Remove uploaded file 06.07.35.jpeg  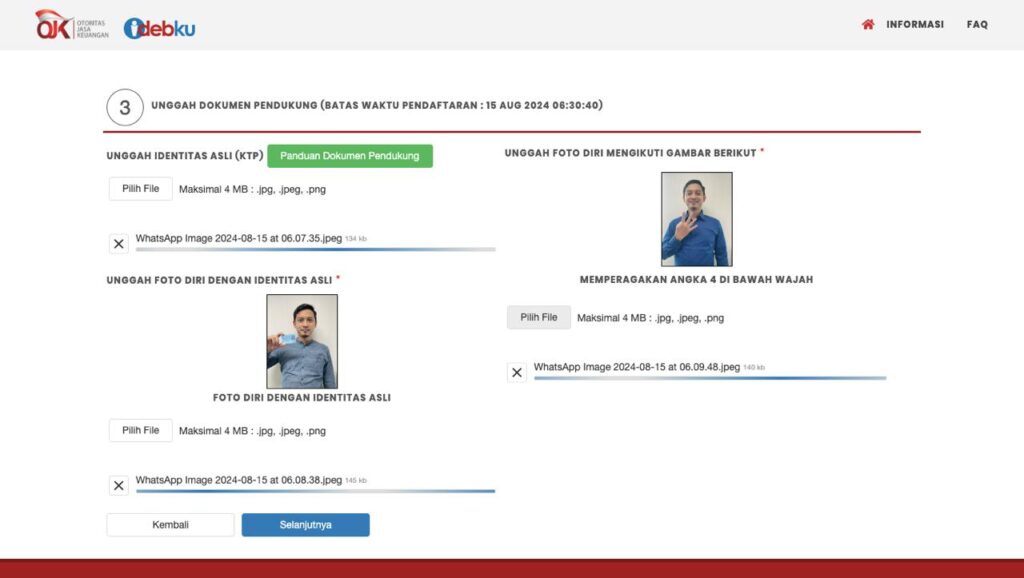coord(119,244)
